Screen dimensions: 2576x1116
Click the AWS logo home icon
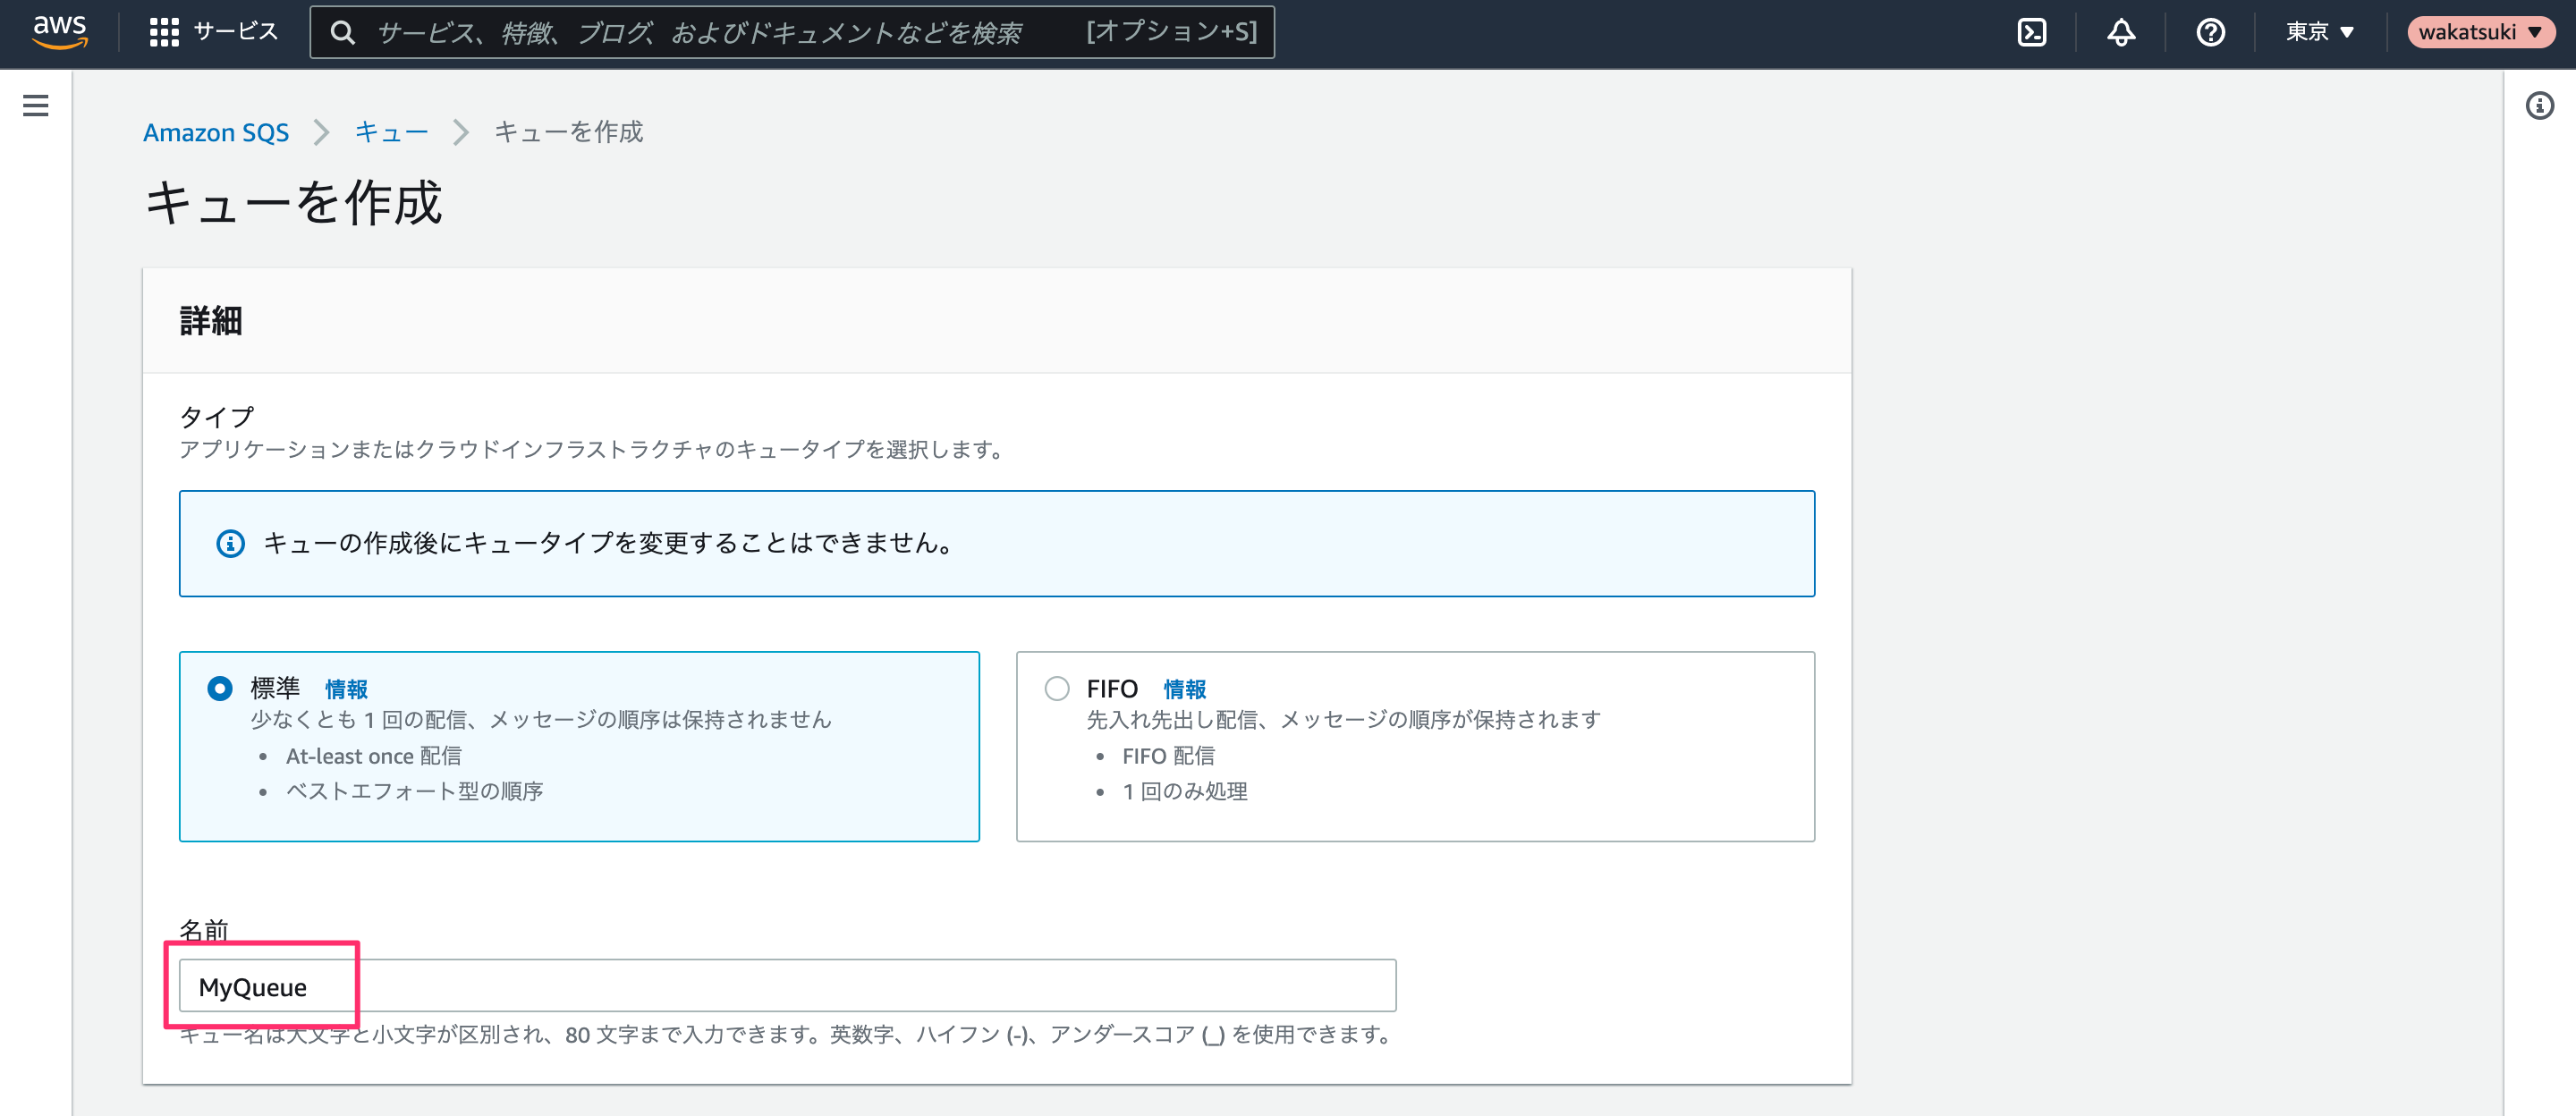[60, 32]
